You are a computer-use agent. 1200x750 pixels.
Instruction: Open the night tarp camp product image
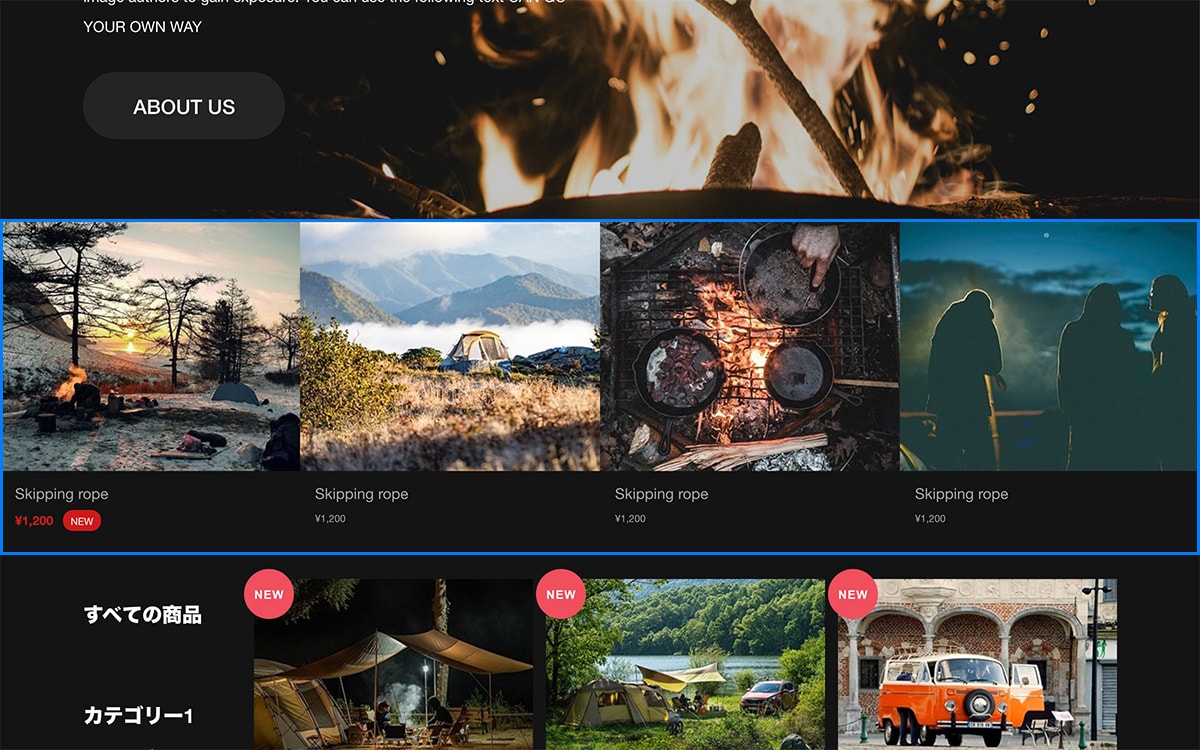click(x=393, y=664)
